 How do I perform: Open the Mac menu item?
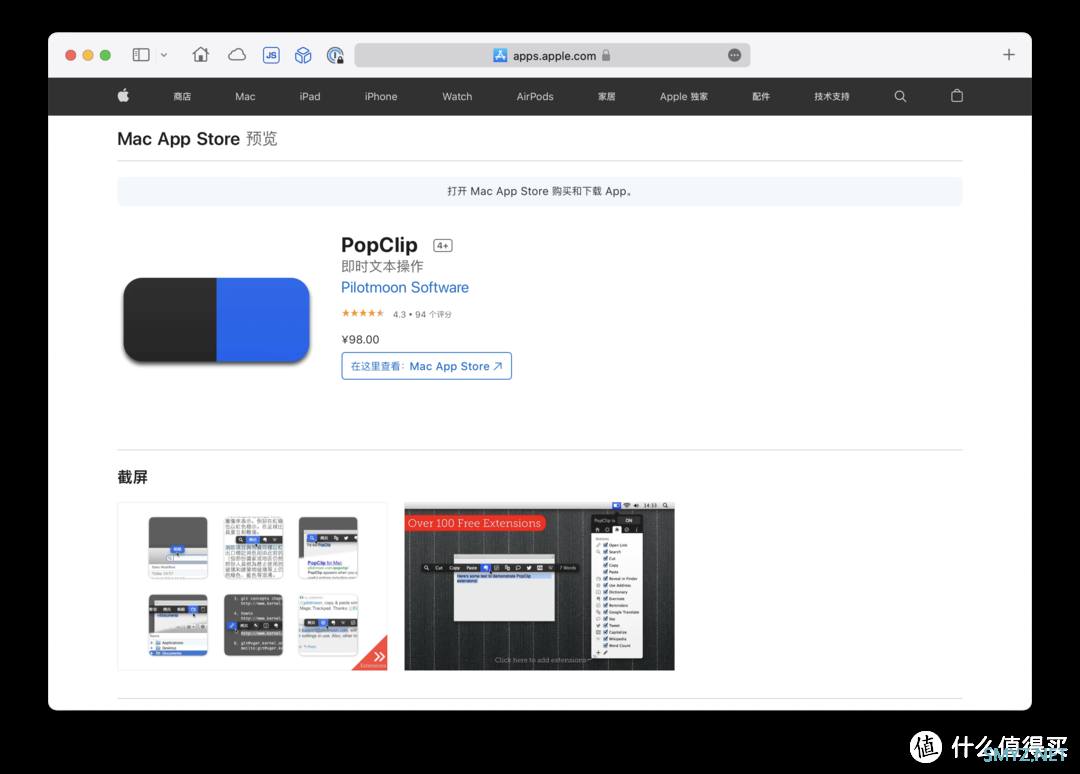pyautogui.click(x=245, y=97)
